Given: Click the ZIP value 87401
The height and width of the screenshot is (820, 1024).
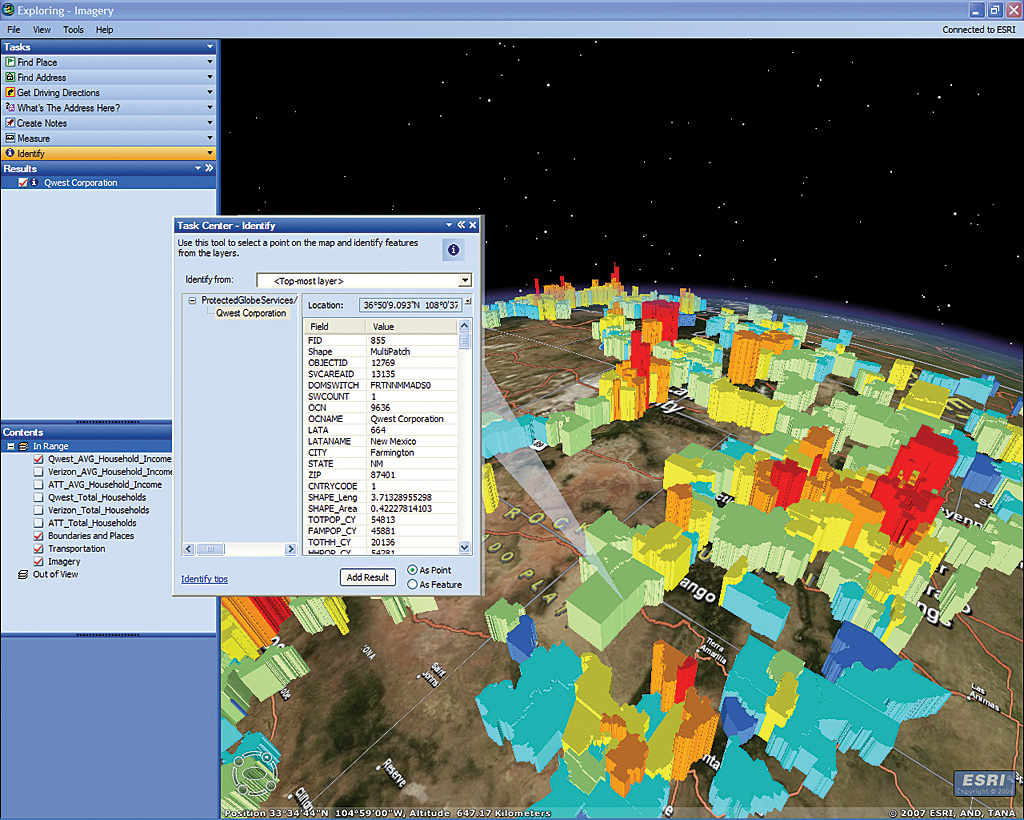Looking at the screenshot, I should (382, 475).
